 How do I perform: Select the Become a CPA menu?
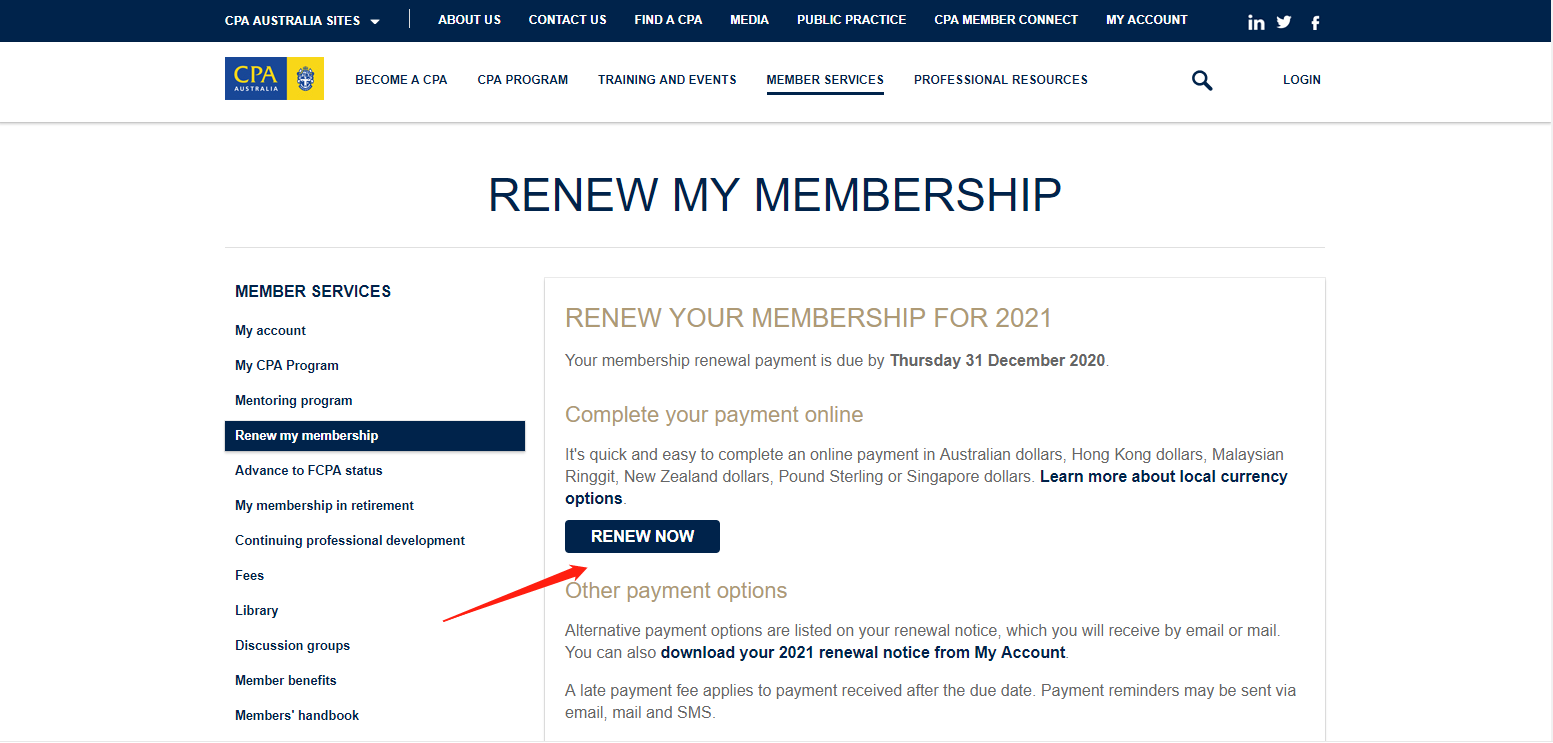tap(401, 80)
